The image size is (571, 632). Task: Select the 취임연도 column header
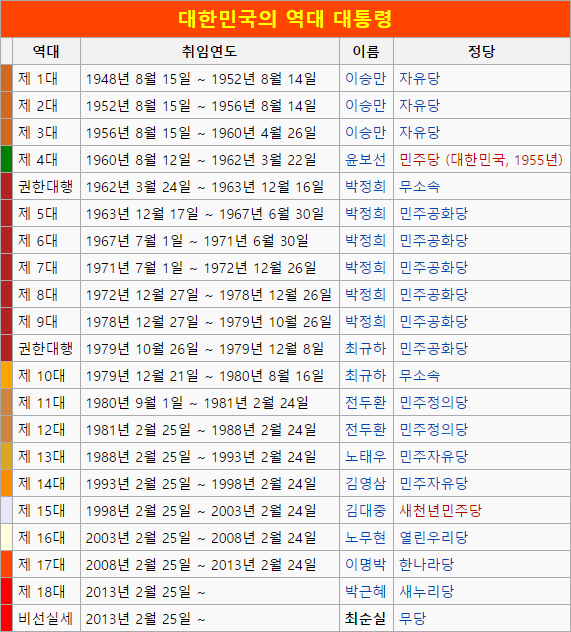click(210, 51)
